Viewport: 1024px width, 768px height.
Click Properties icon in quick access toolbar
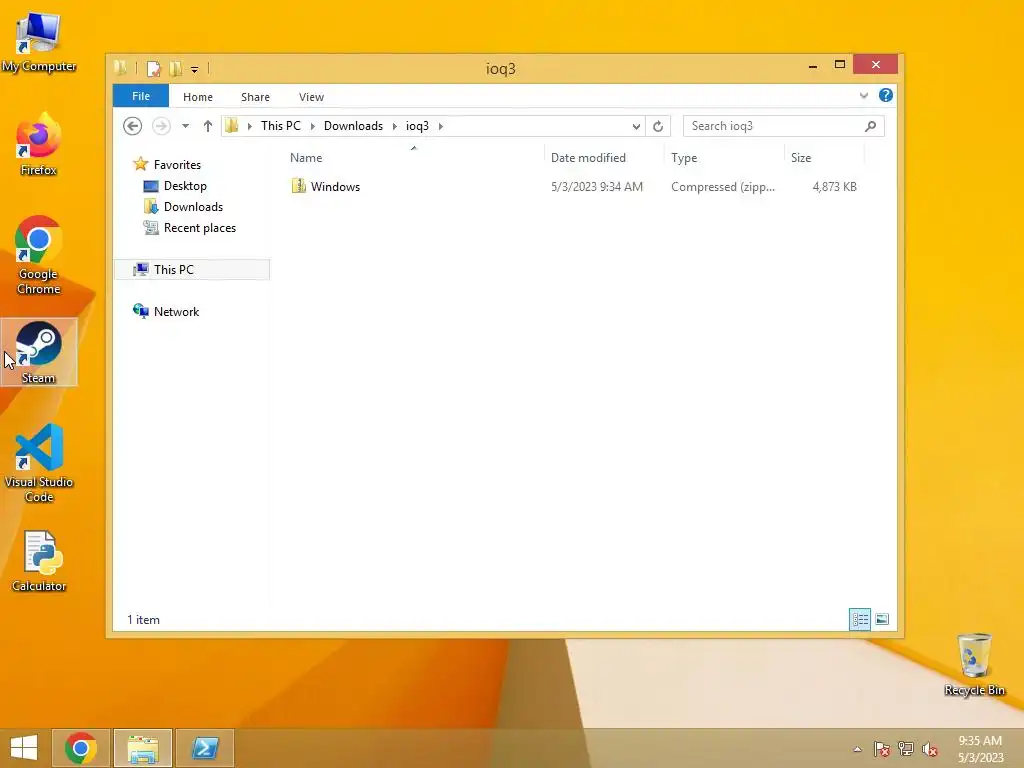[x=153, y=69]
